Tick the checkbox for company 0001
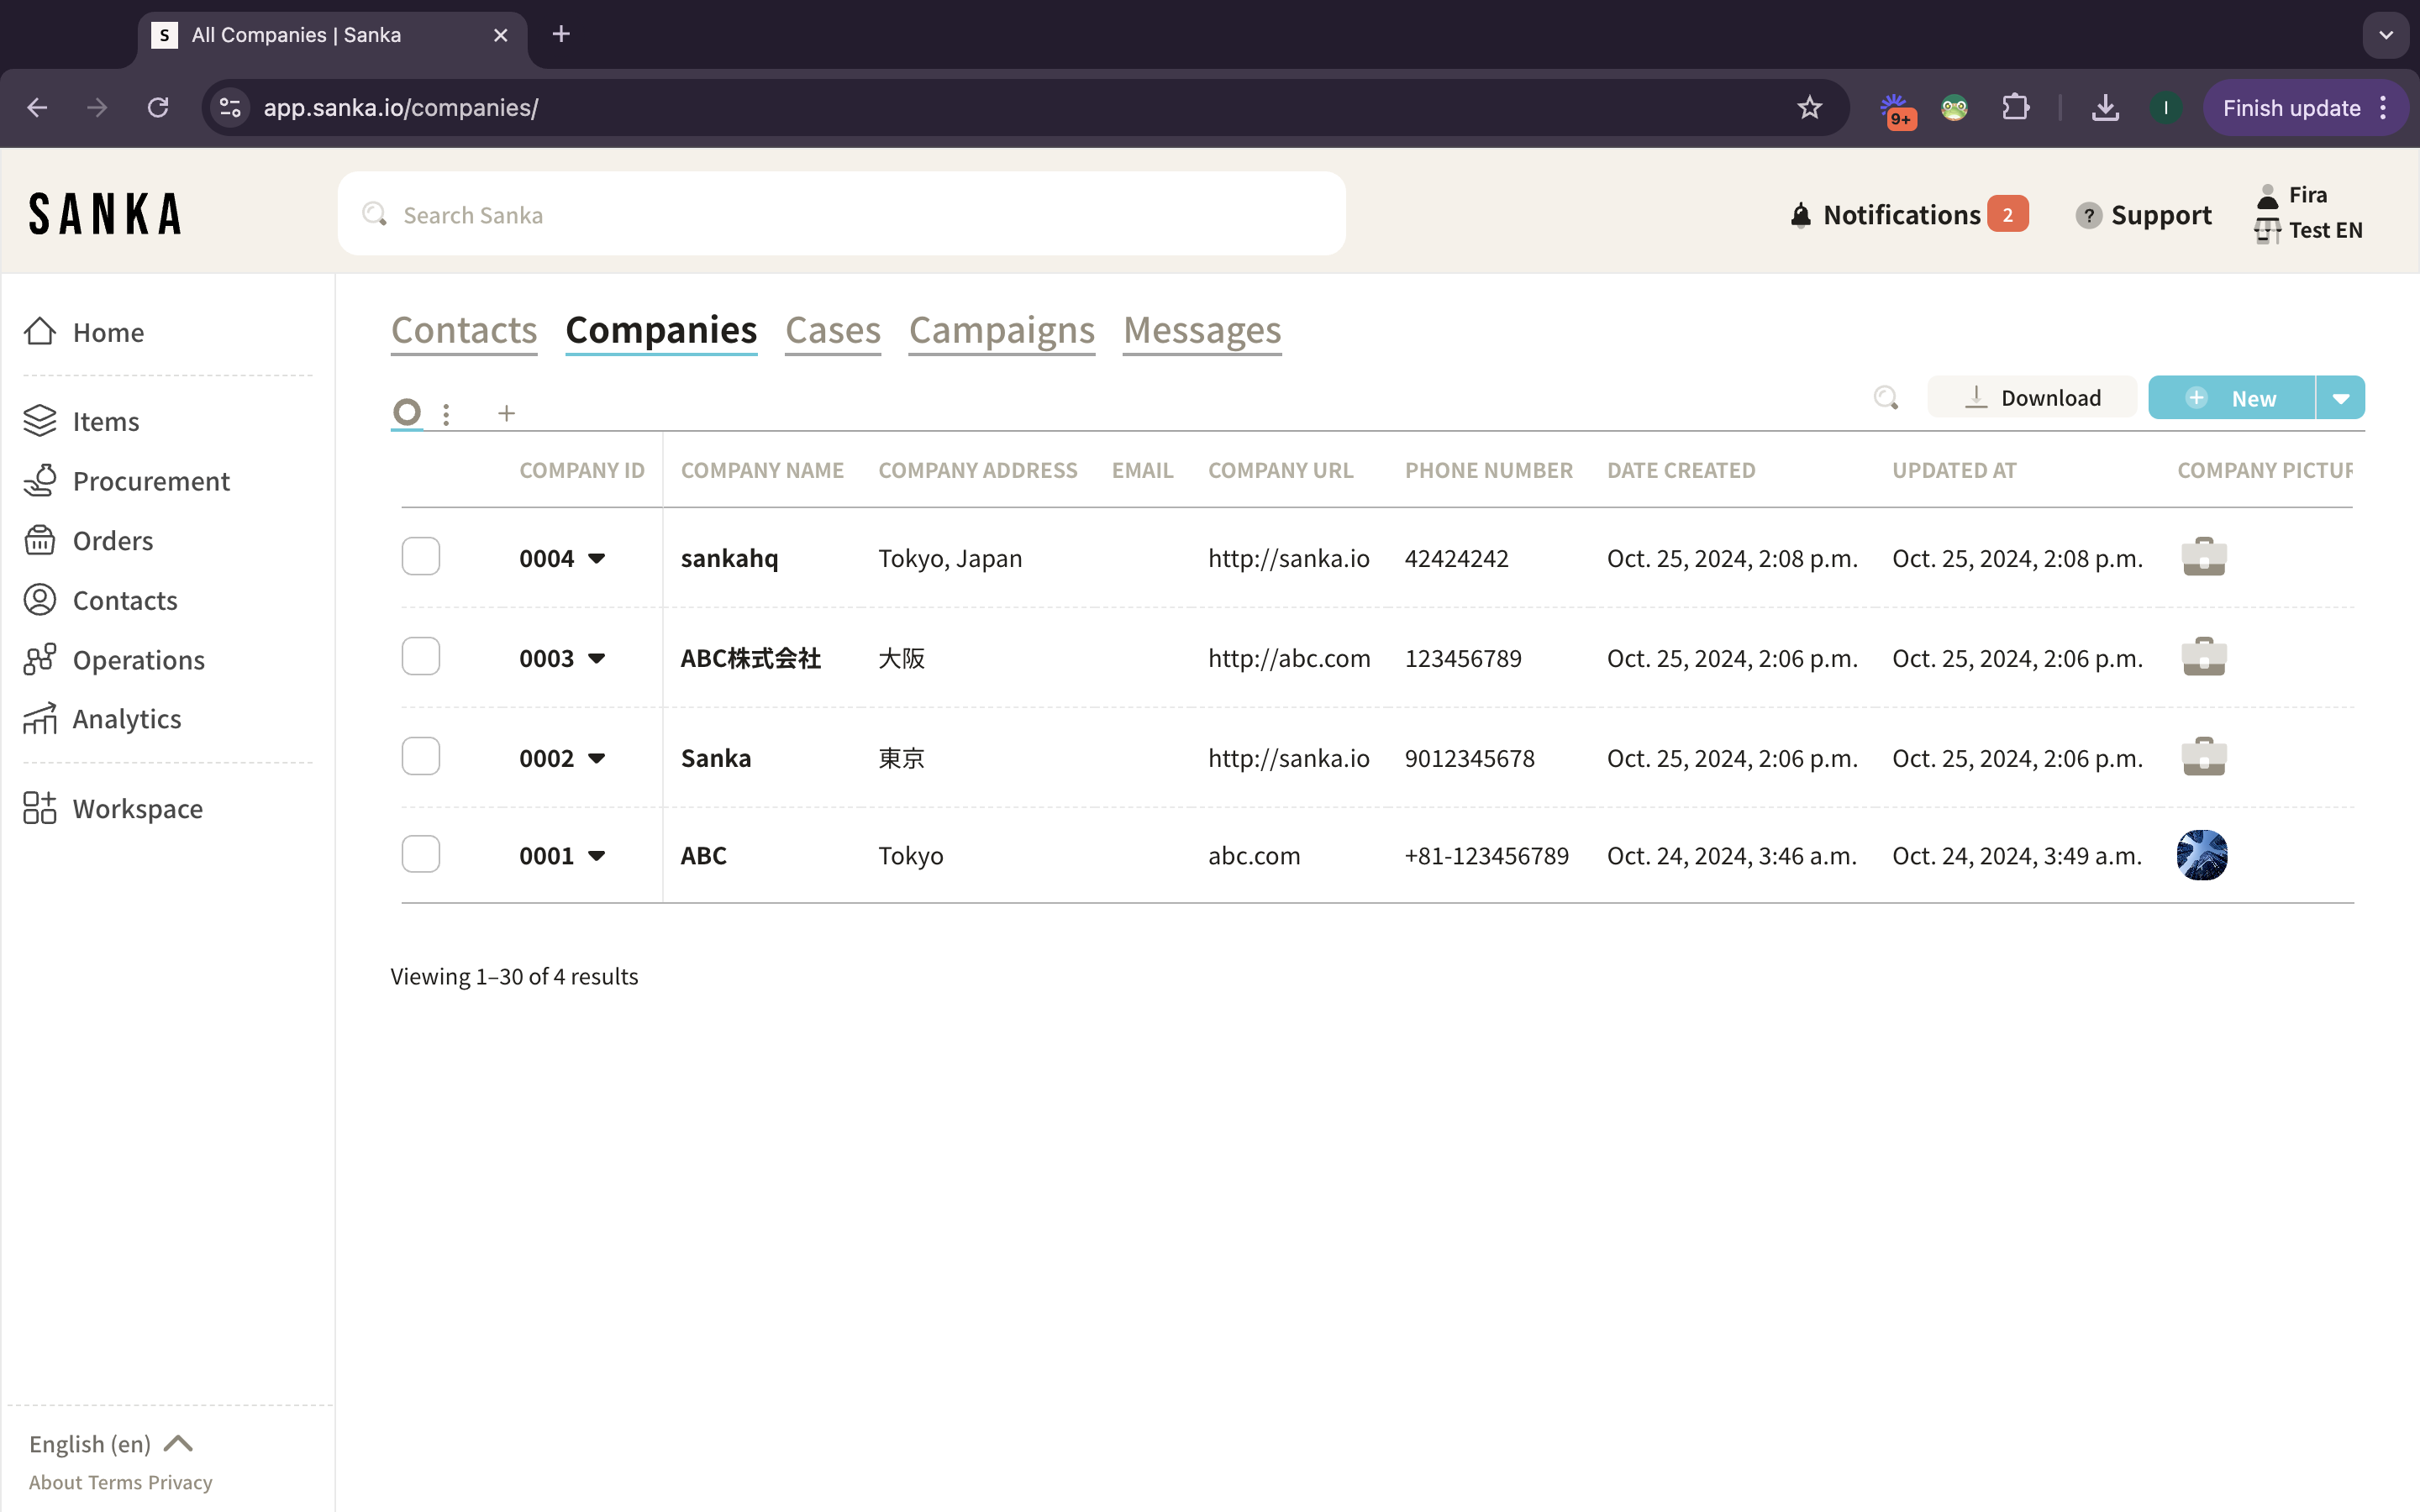Viewport: 2420px width, 1512px height. 421,854
